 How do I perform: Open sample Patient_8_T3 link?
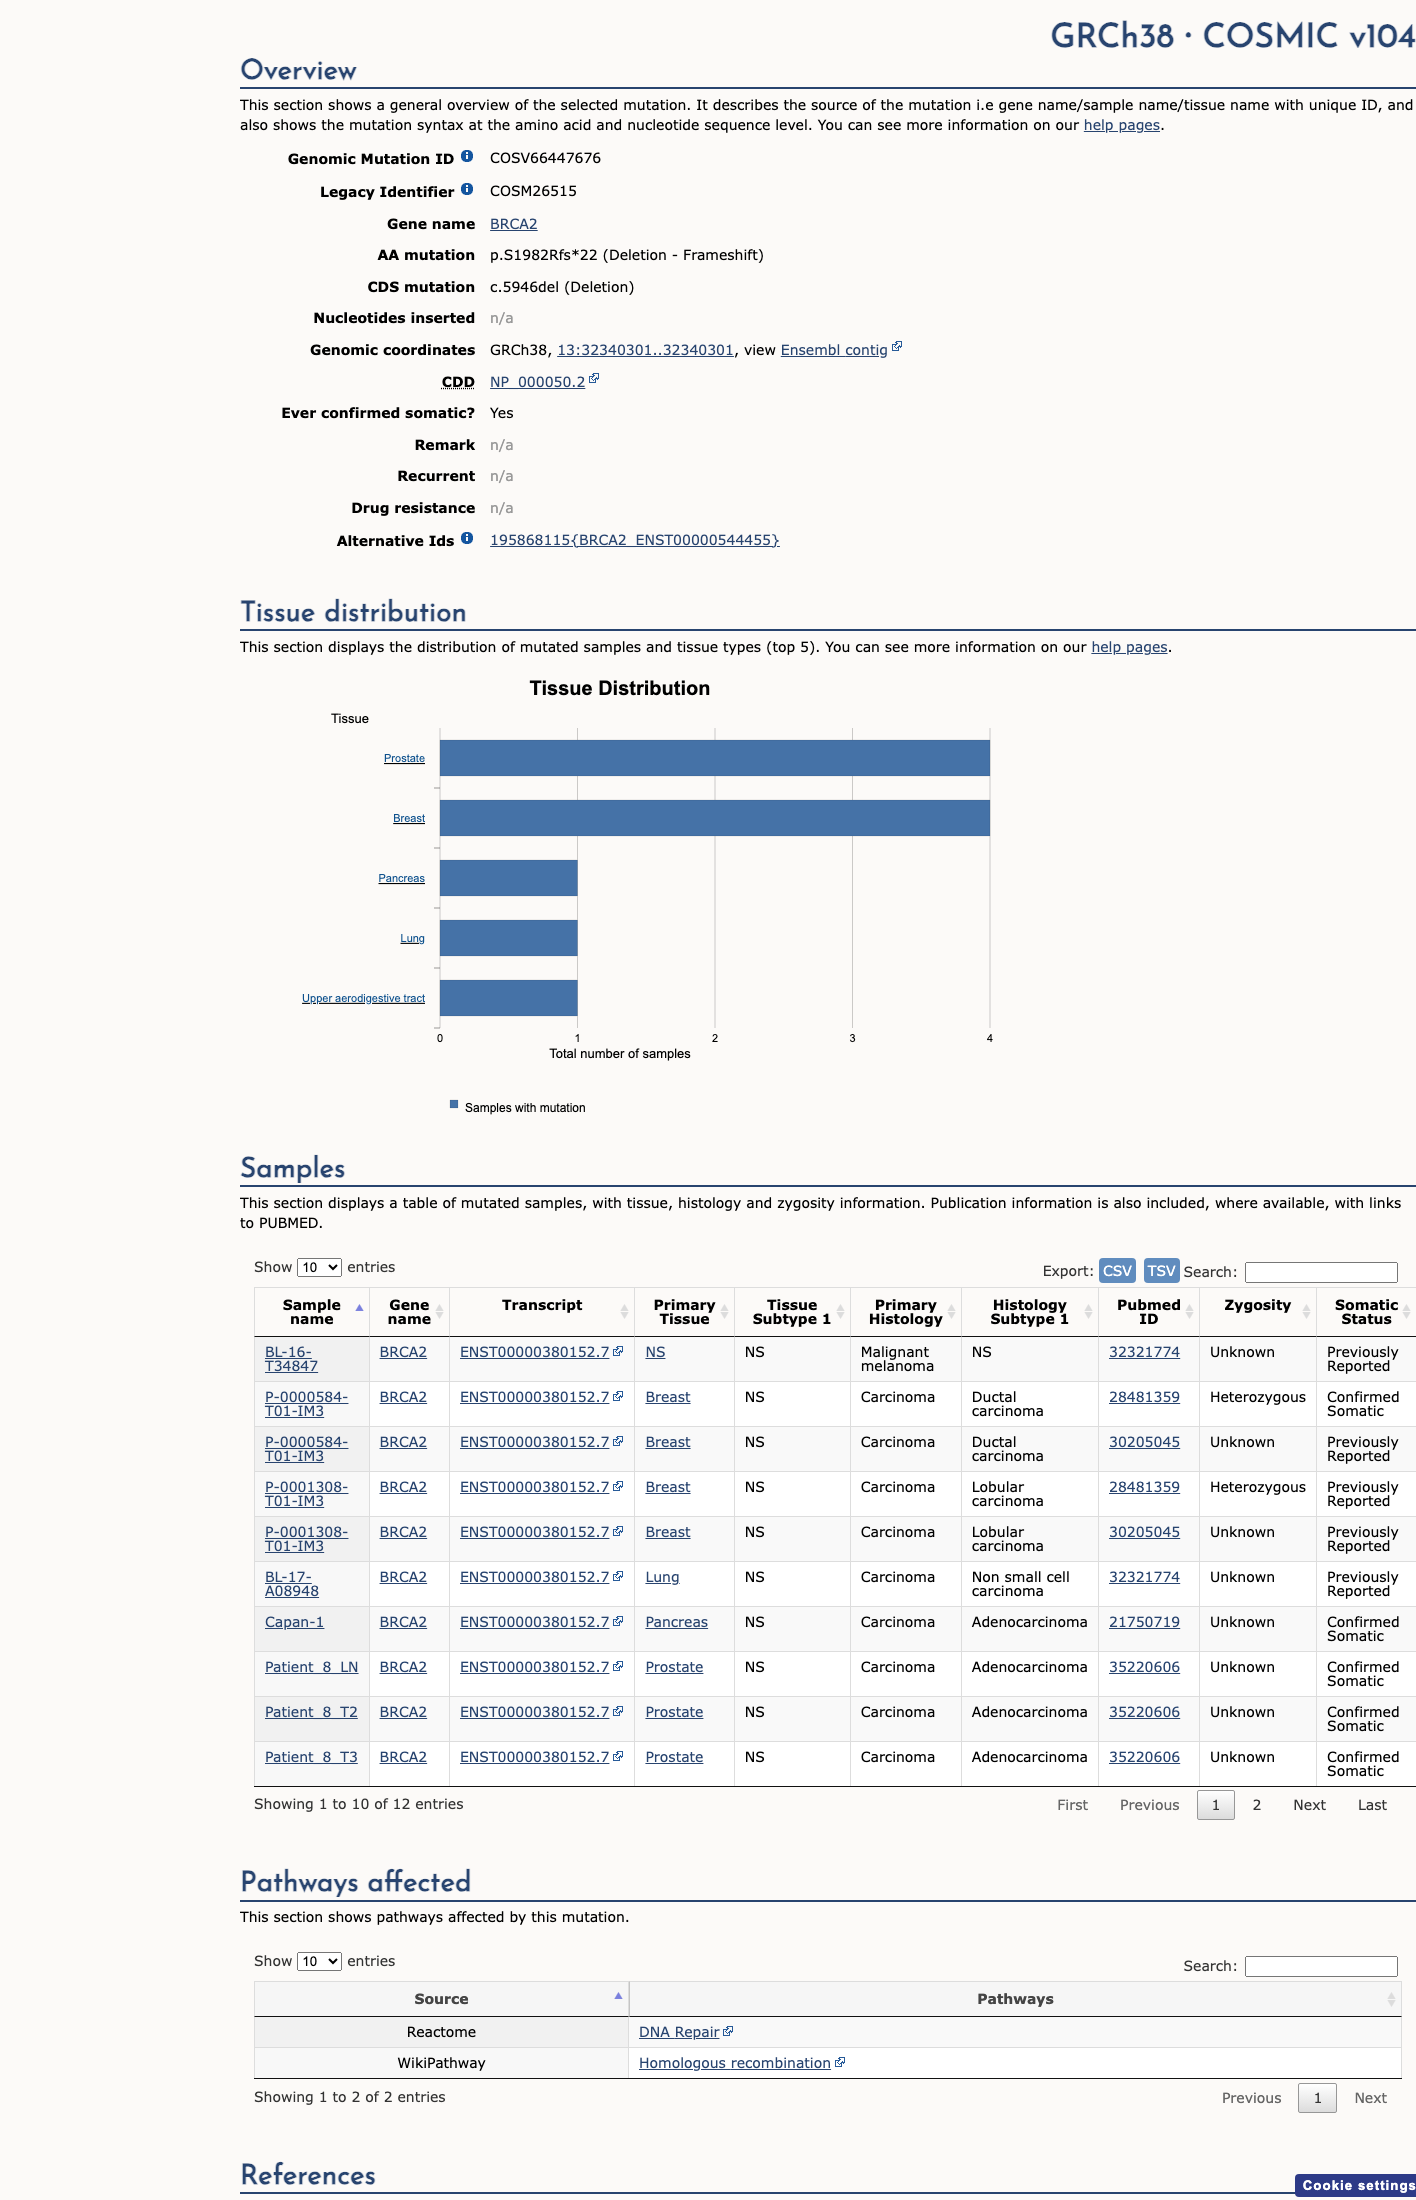click(x=311, y=1757)
